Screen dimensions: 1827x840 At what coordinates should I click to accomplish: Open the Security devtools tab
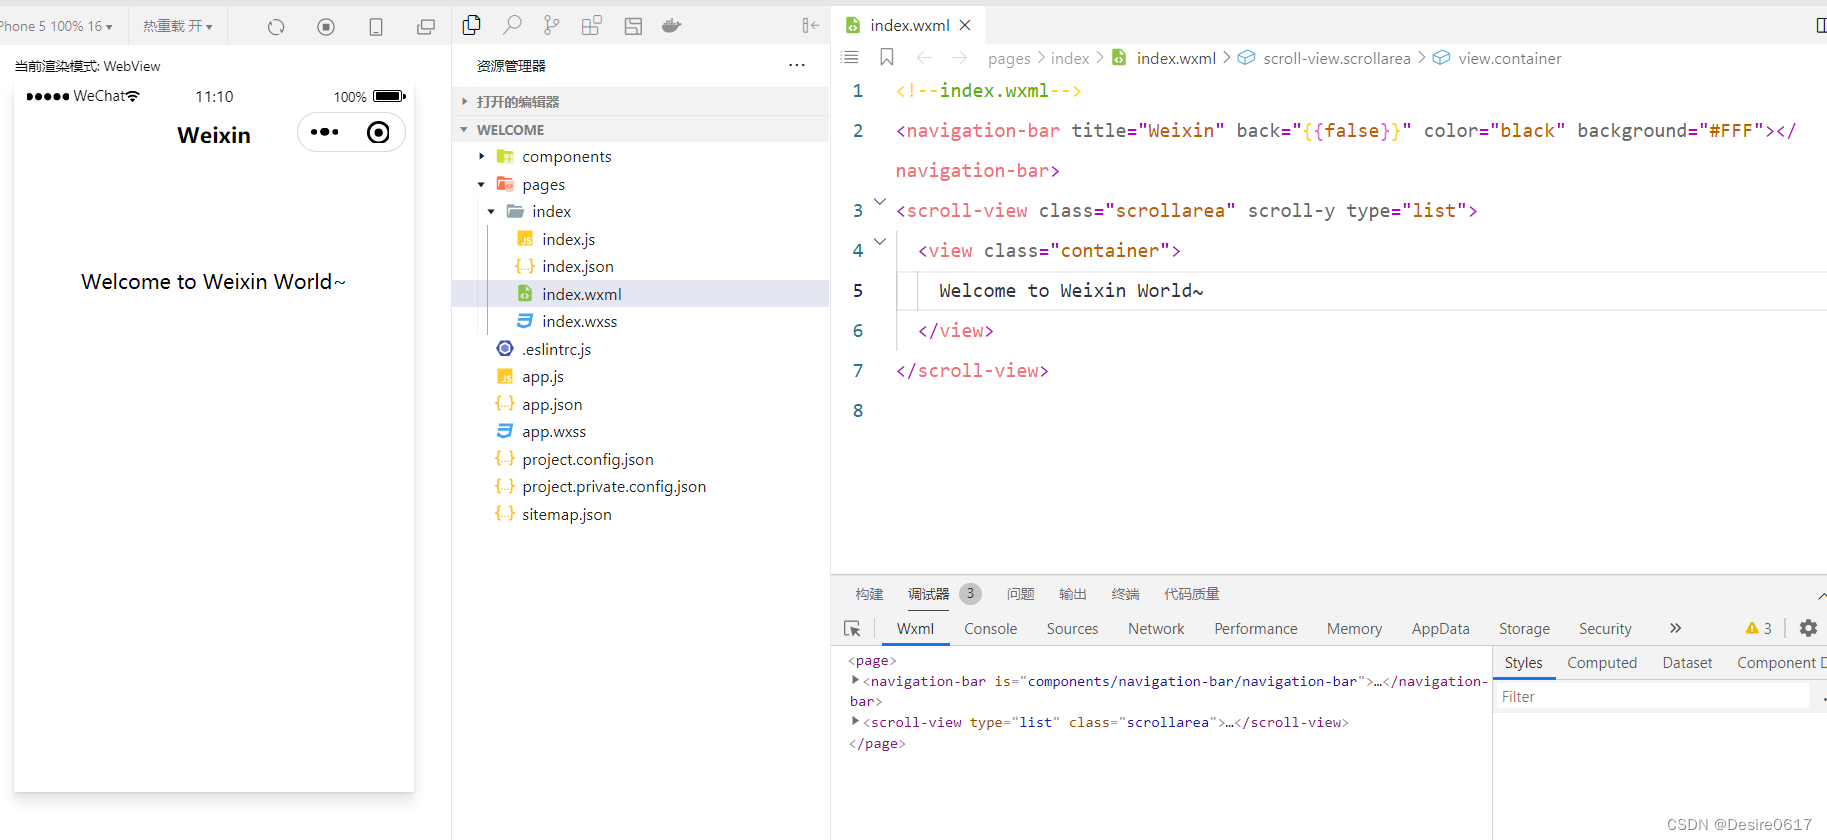(1605, 629)
